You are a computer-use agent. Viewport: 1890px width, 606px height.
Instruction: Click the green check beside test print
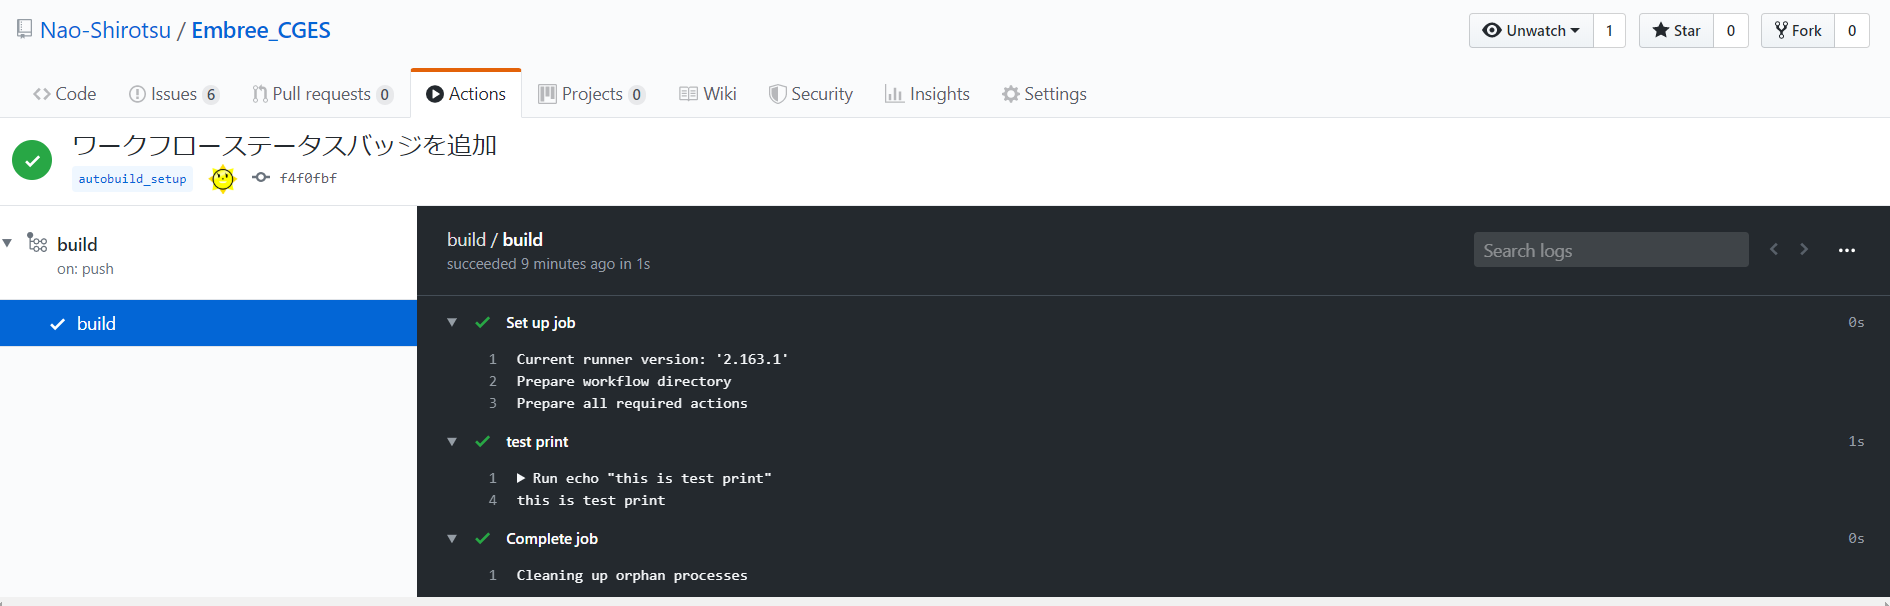click(483, 441)
